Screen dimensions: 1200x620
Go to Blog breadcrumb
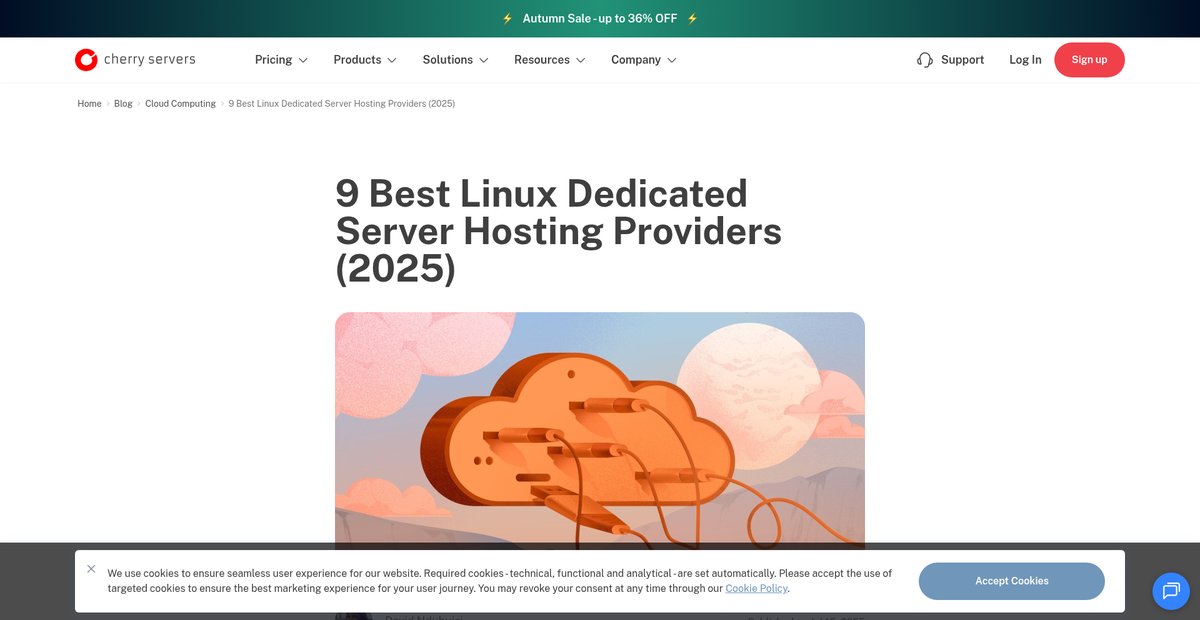point(123,104)
